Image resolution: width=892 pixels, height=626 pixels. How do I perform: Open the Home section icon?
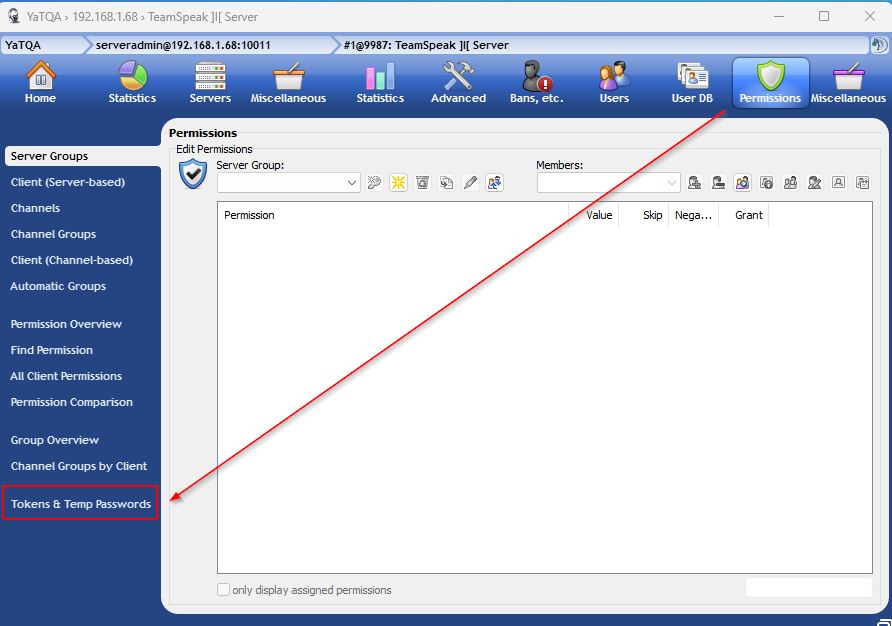pos(40,82)
